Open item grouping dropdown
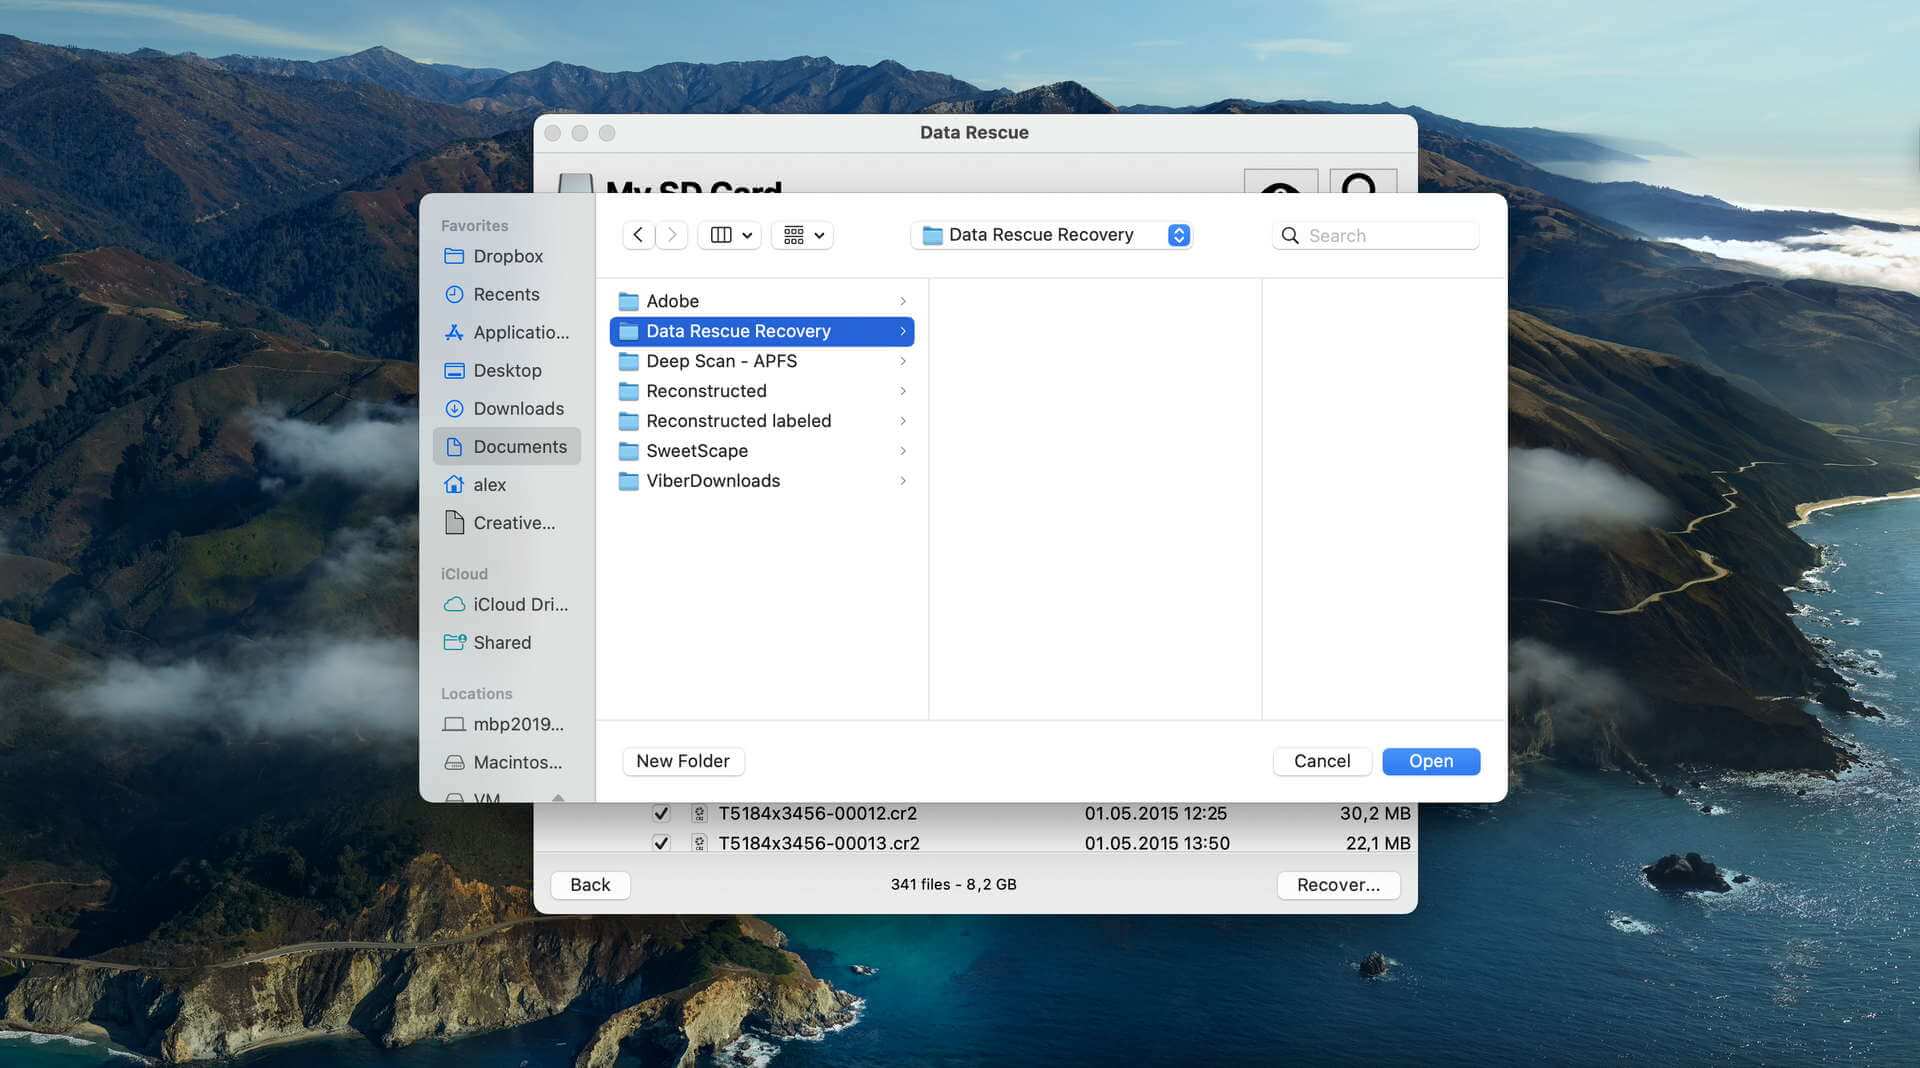 [802, 235]
